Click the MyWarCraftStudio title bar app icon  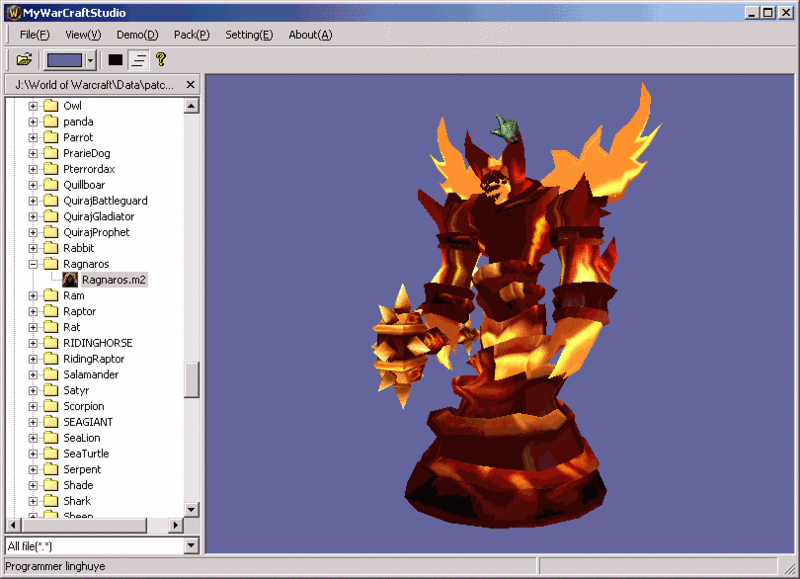pos(14,13)
